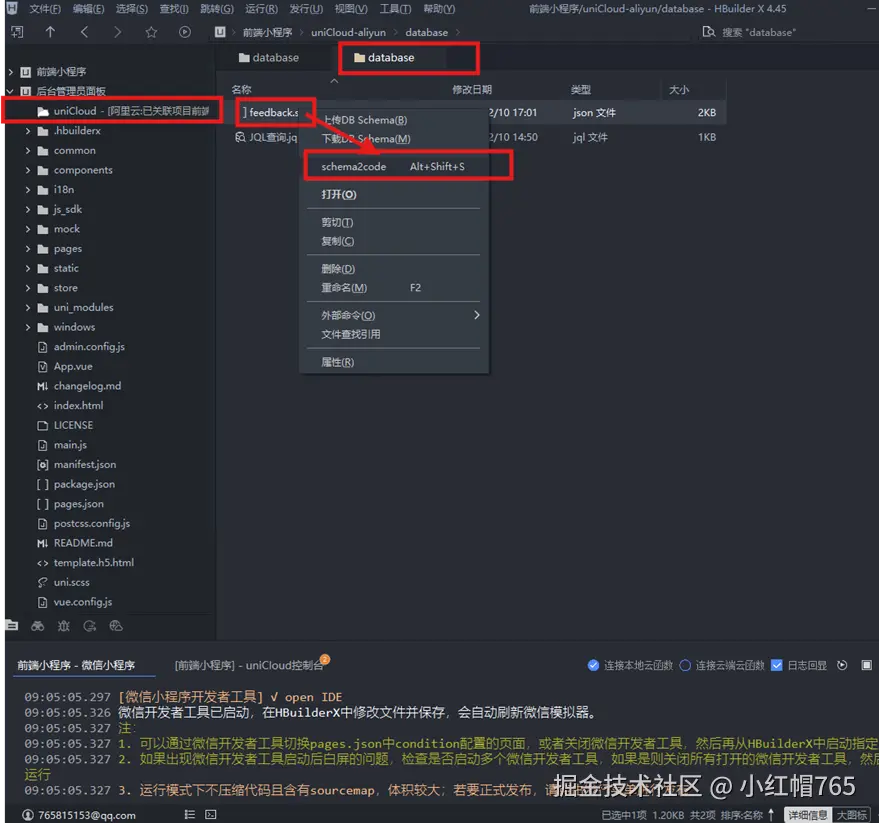Switch to 大图标 view
Viewport: 879px width, 823px height.
(852, 815)
